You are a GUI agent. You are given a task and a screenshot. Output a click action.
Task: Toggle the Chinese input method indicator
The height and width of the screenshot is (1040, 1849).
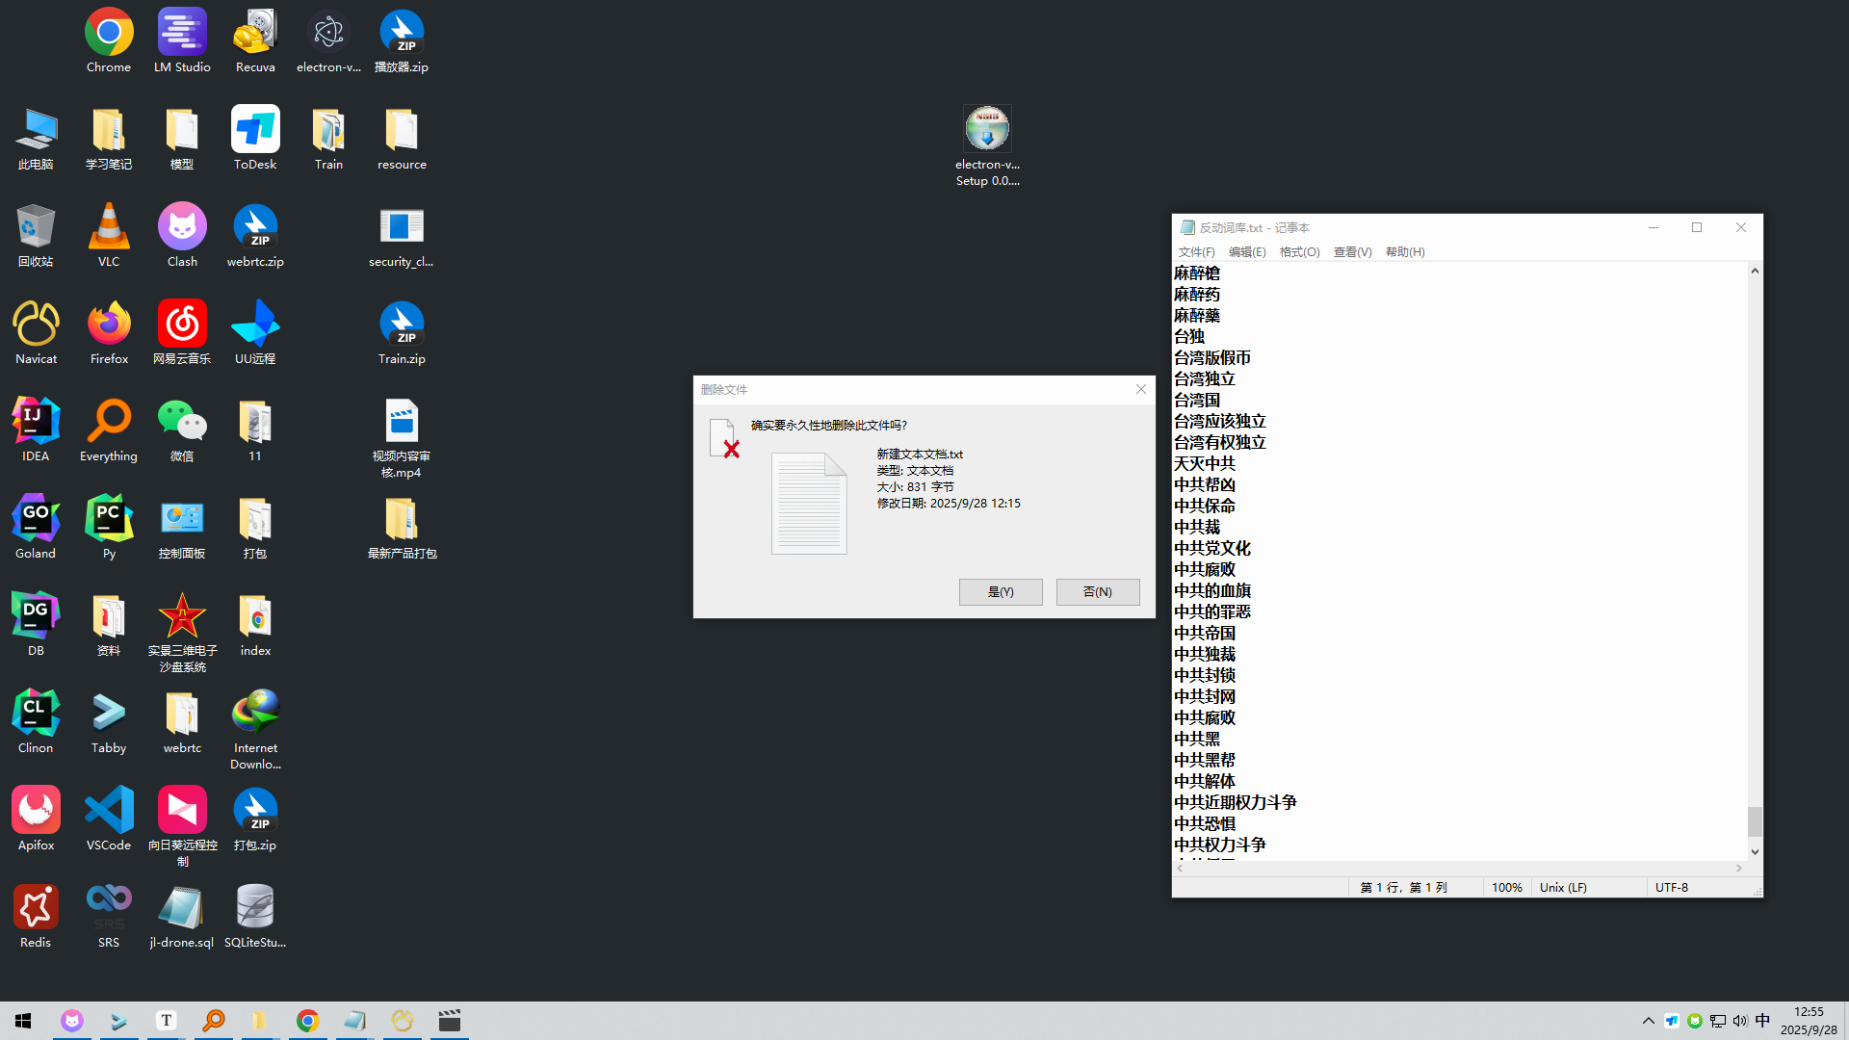coord(1762,1020)
